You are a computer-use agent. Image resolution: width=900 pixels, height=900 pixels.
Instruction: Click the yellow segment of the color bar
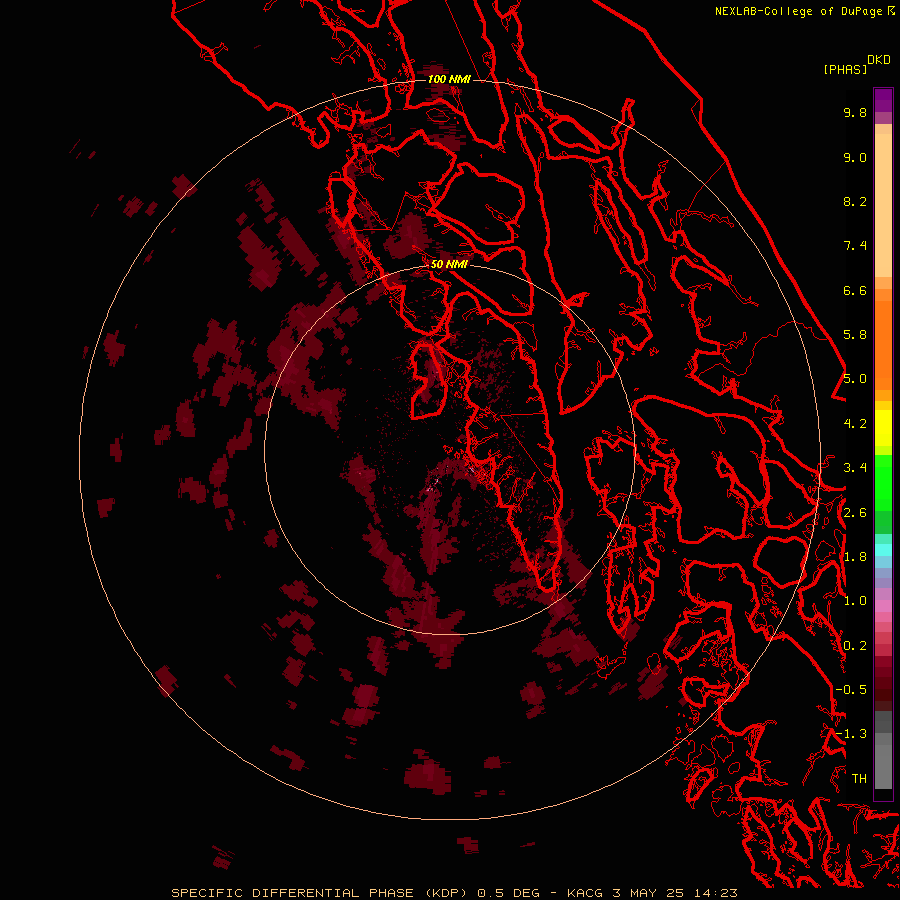[883, 428]
